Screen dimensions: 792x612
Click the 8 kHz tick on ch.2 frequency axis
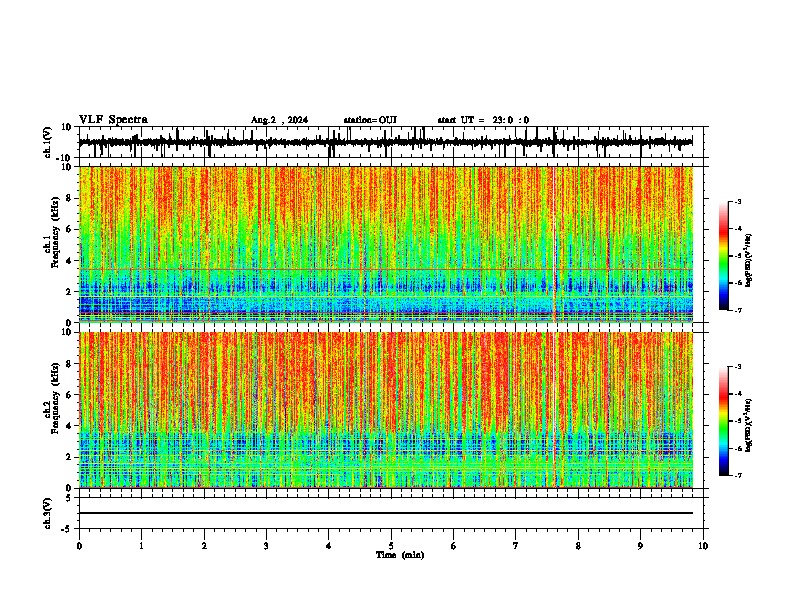(70, 364)
